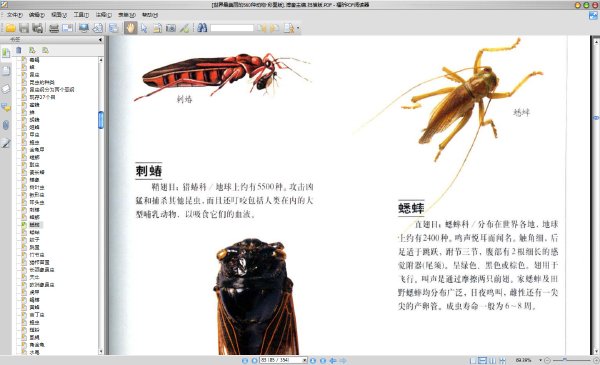Open the attachments paperclip side panel
Screen dimensions: 600x365
tap(6, 125)
